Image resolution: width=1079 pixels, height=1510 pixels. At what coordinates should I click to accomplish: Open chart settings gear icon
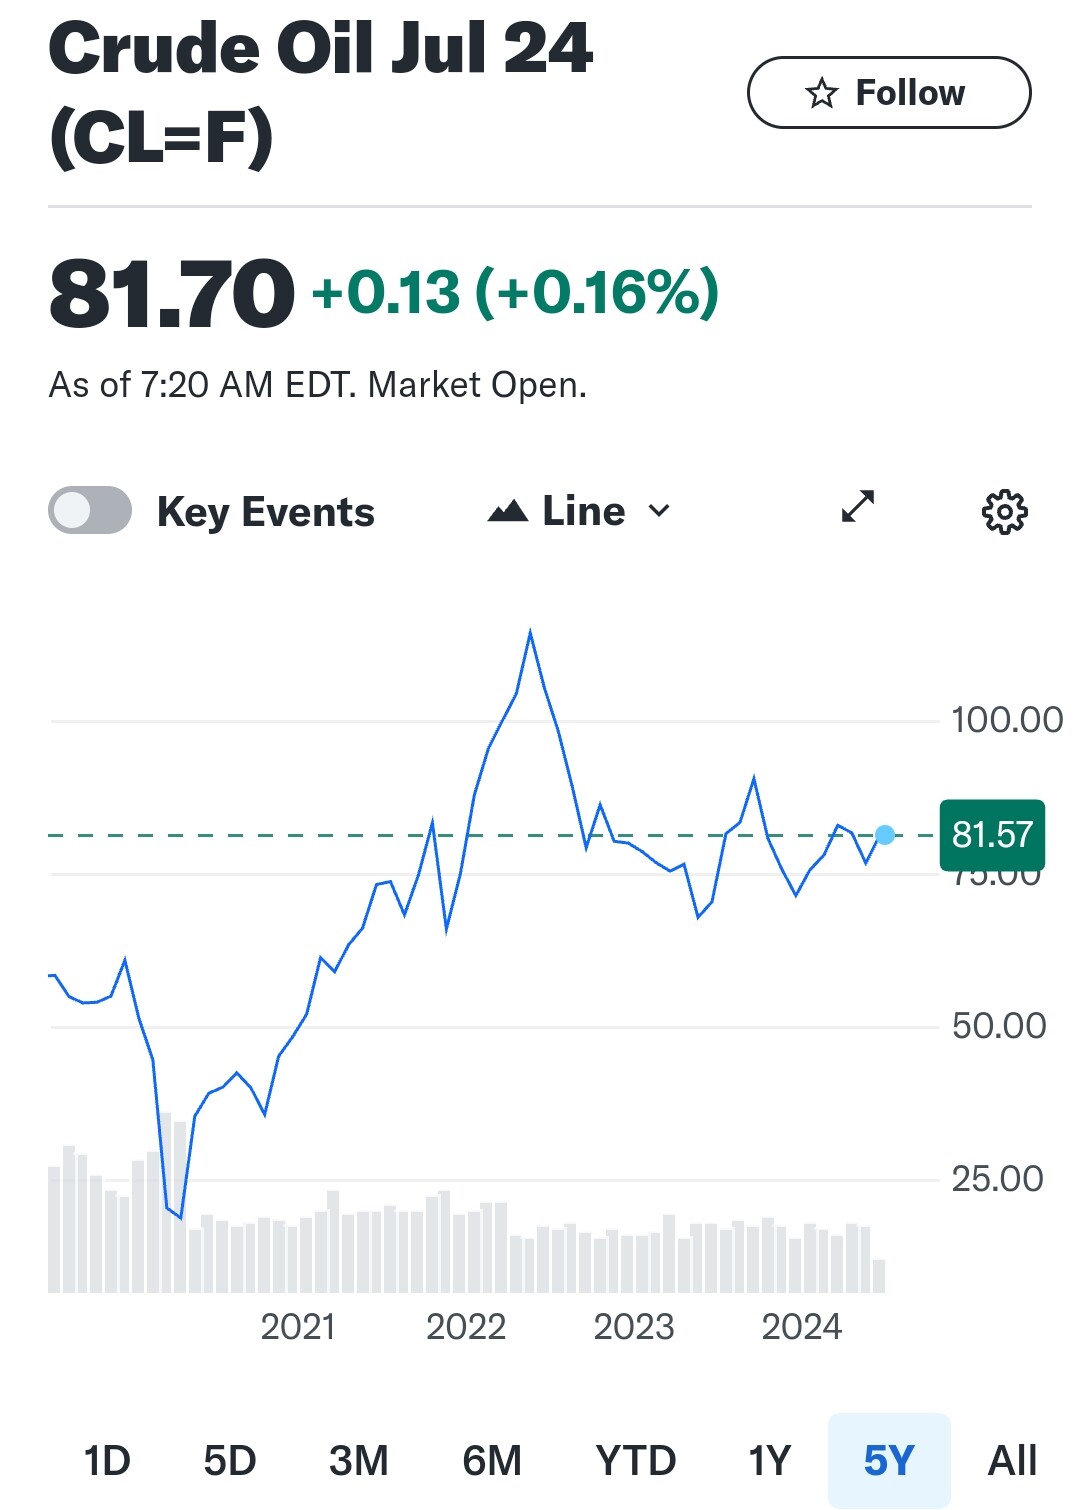coord(1004,512)
